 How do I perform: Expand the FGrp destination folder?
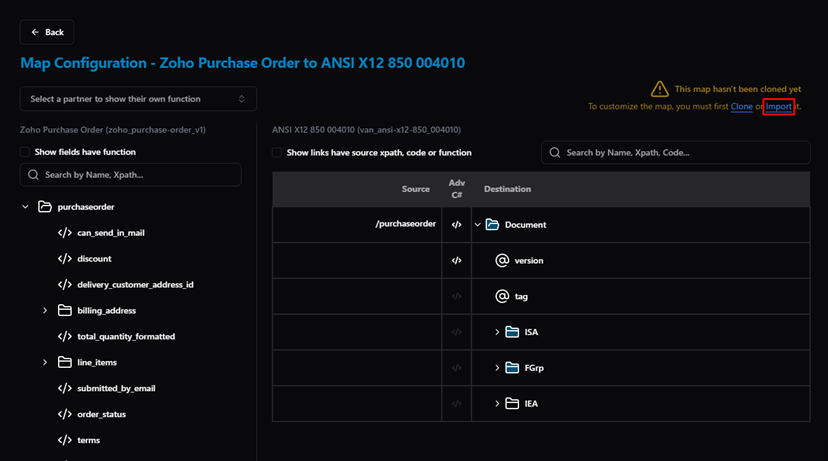coord(497,368)
